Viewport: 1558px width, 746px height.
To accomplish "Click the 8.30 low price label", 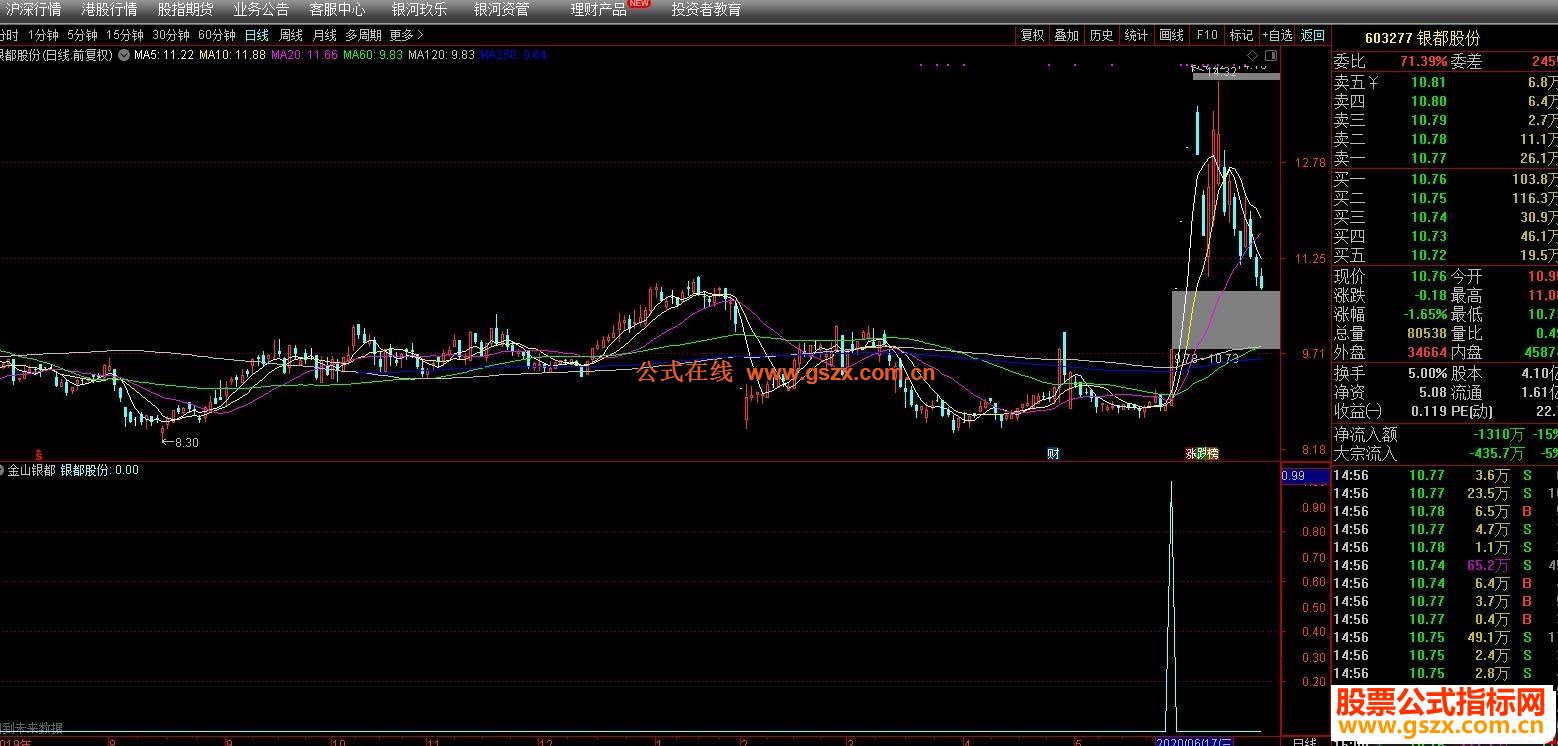I will click(x=186, y=442).
